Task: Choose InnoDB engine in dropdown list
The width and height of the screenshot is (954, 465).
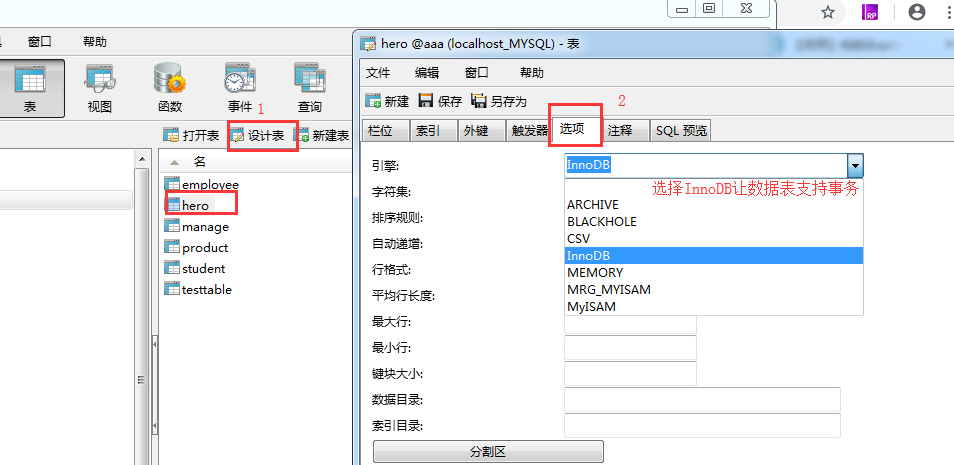Action: tap(714, 256)
